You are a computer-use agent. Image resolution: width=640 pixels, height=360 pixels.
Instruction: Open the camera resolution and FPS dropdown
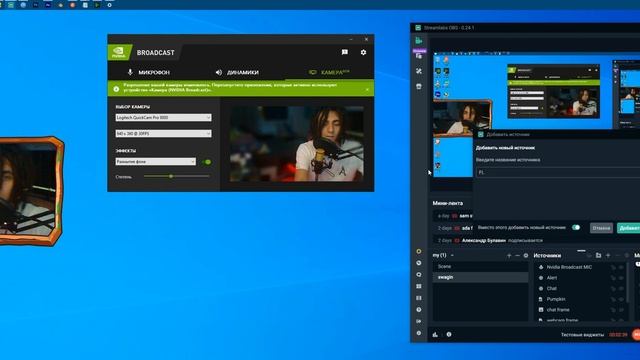pos(163,133)
